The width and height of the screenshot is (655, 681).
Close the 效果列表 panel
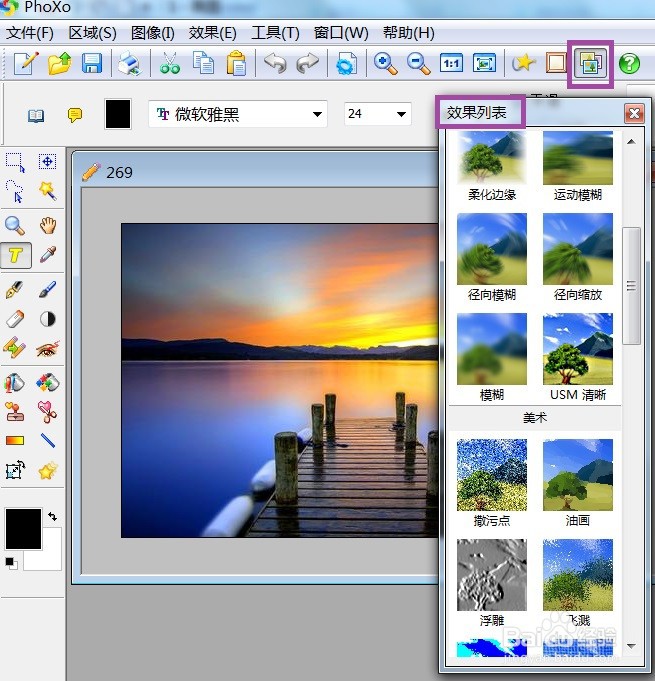coord(634,113)
